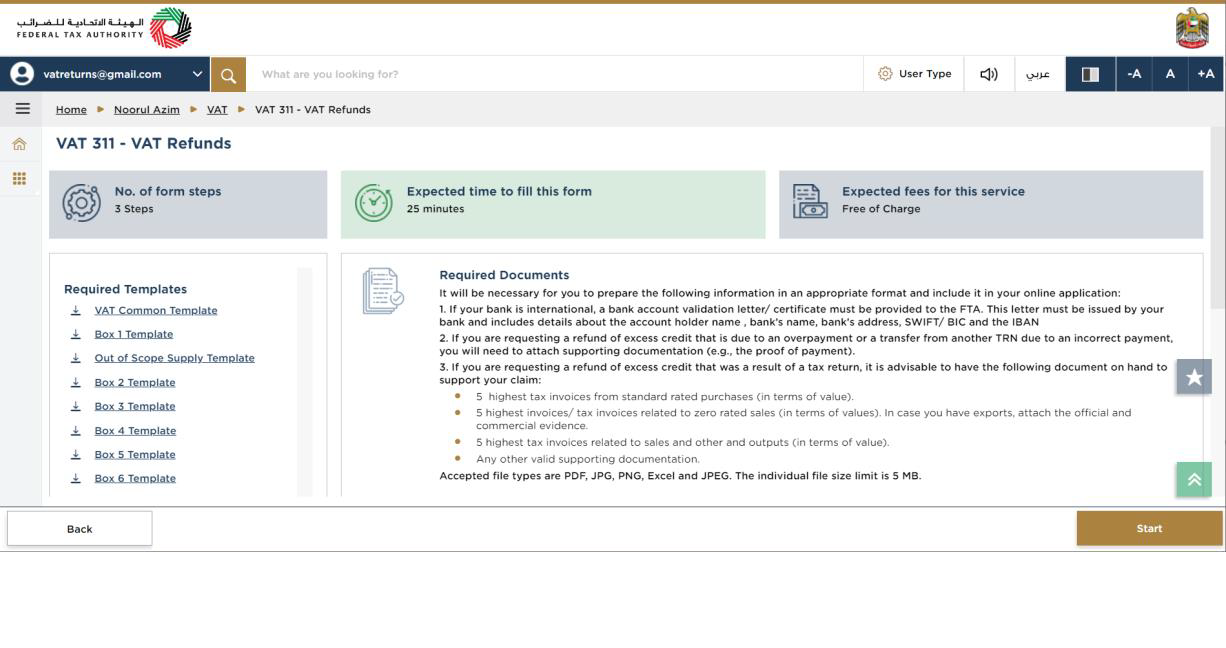
Task: Click download icon beside VAT Common Template
Action: coord(76,310)
